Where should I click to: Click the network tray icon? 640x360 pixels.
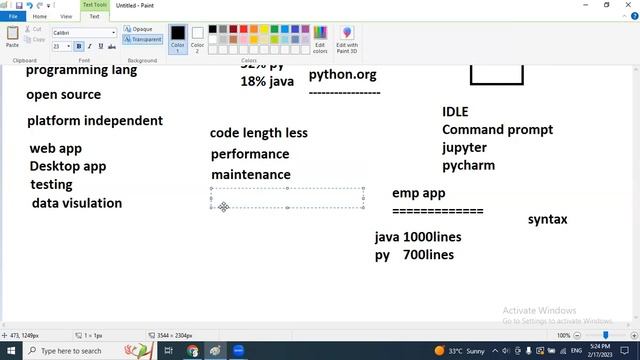pyautogui.click(x=563, y=351)
